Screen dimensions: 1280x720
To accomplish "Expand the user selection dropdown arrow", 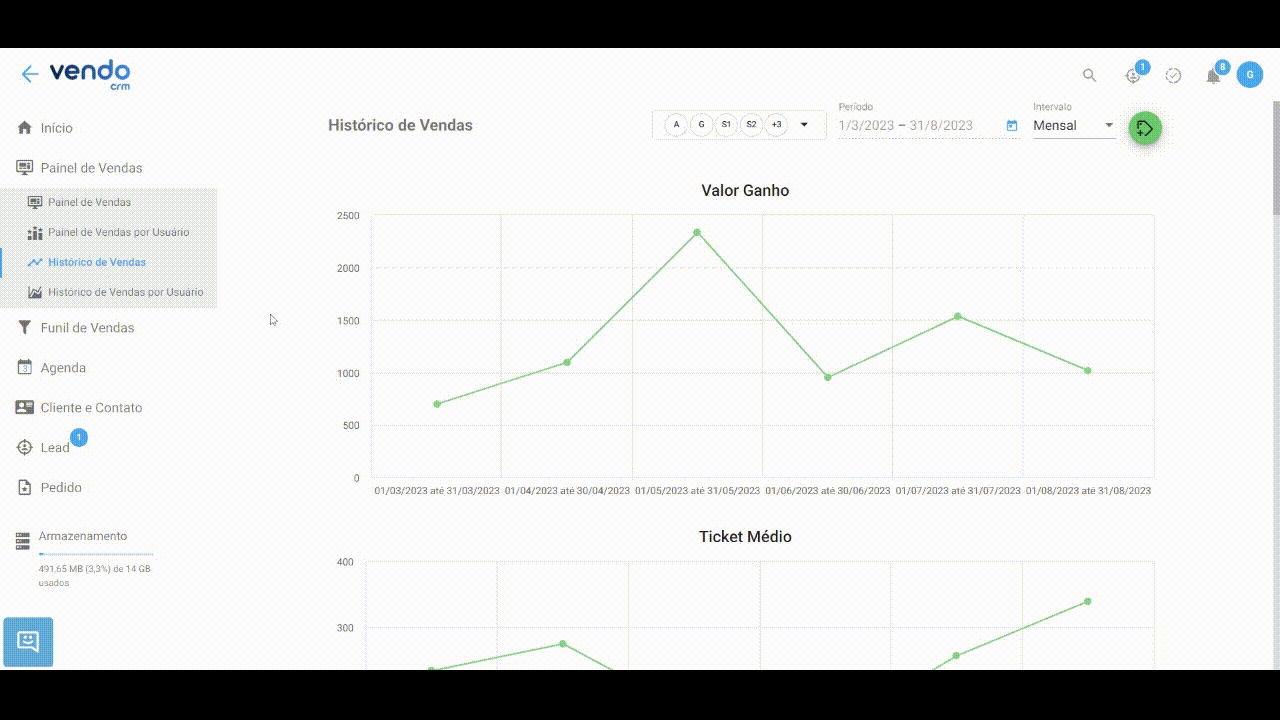I will point(804,125).
